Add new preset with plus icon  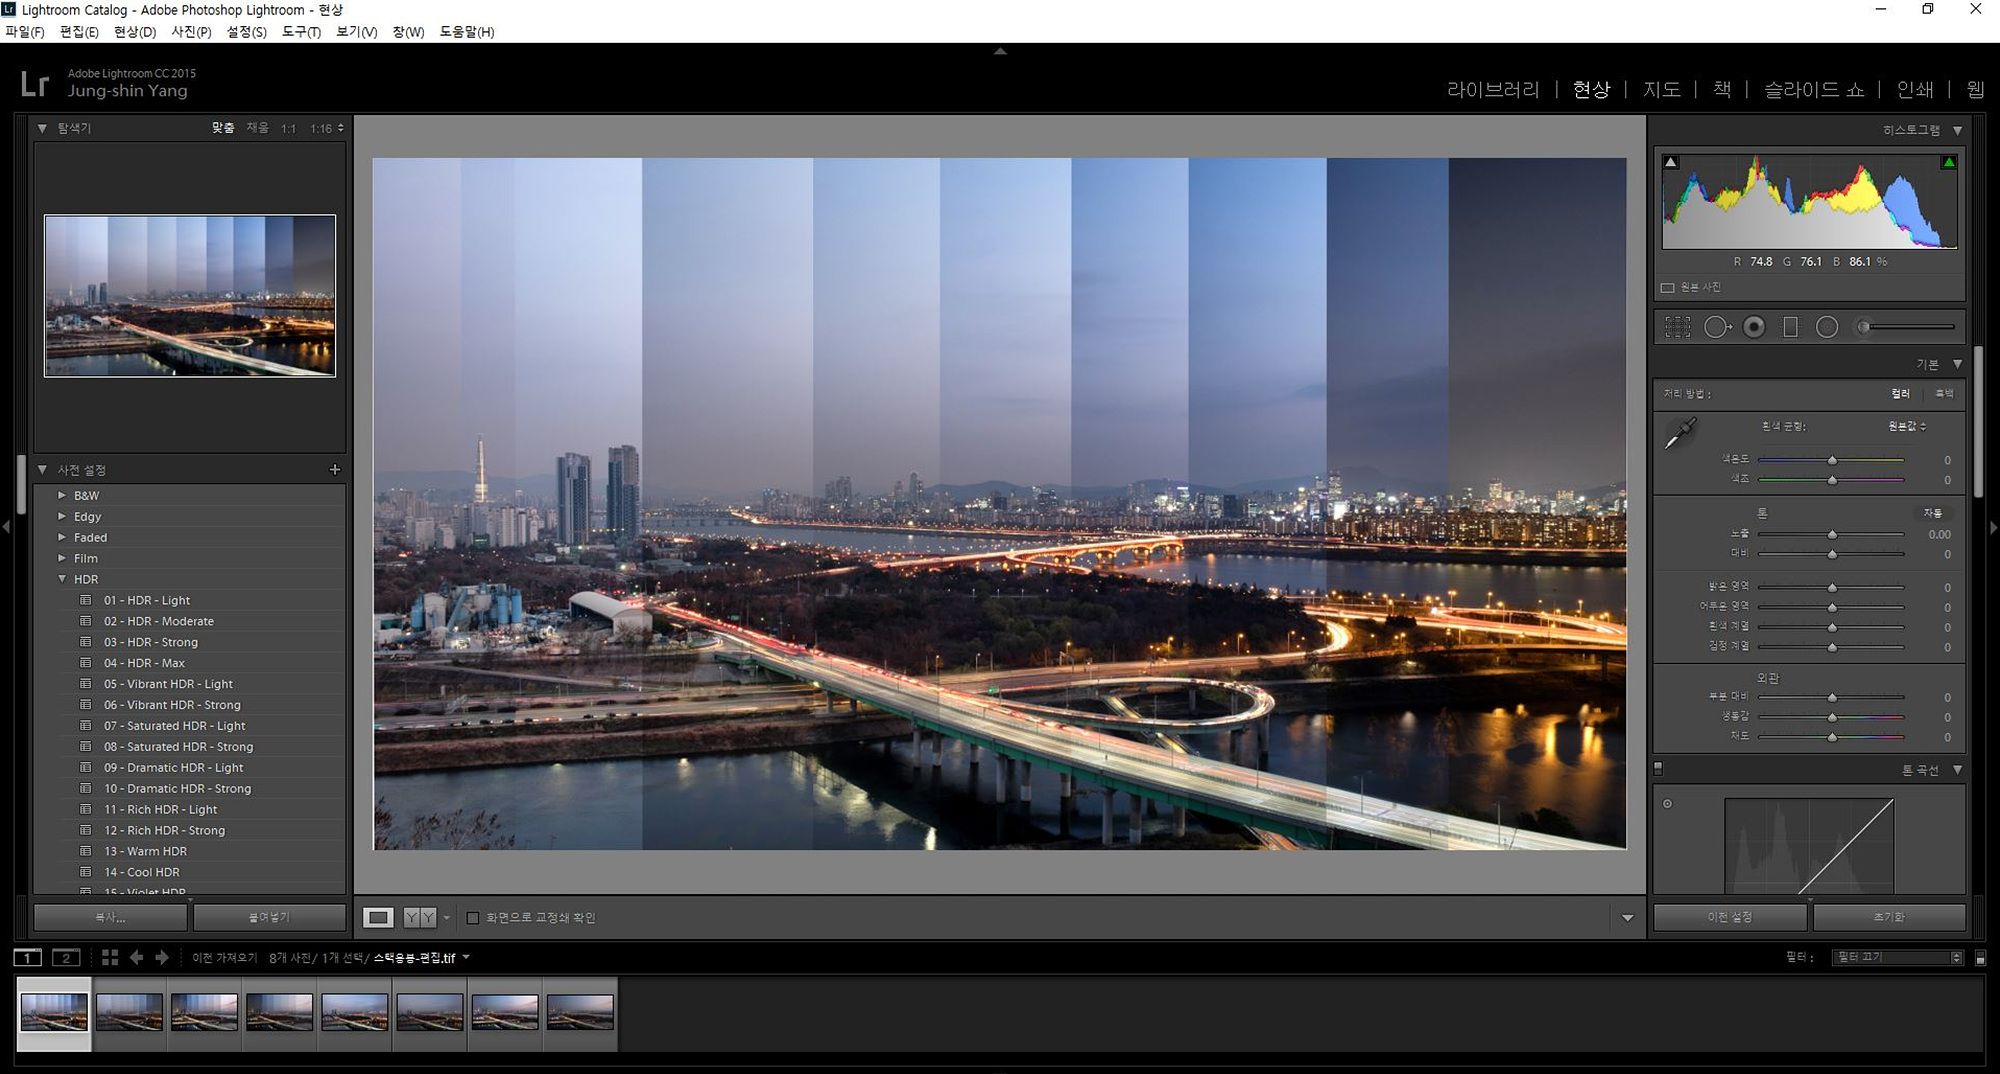coord(335,469)
